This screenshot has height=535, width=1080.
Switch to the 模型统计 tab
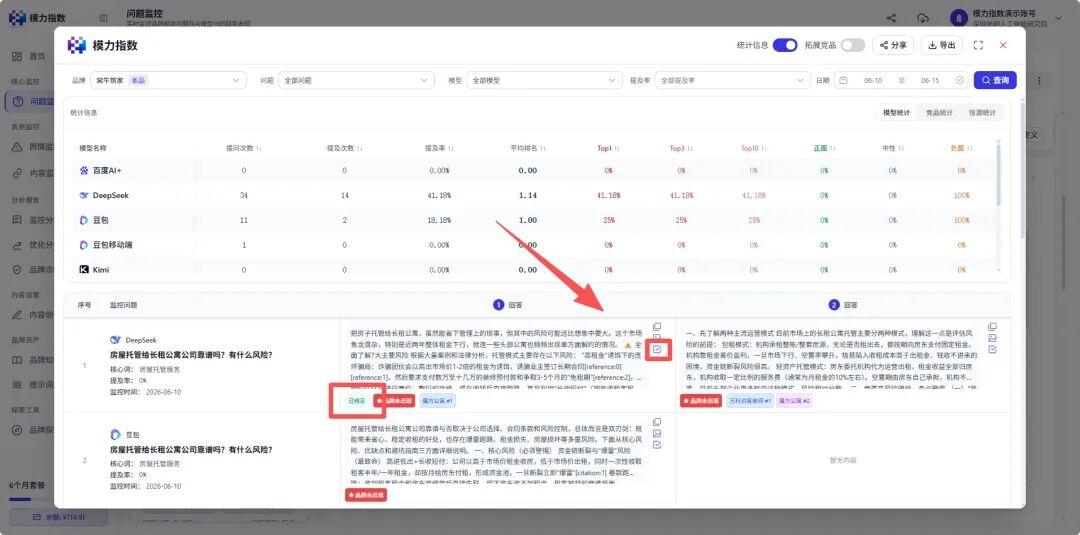point(897,112)
